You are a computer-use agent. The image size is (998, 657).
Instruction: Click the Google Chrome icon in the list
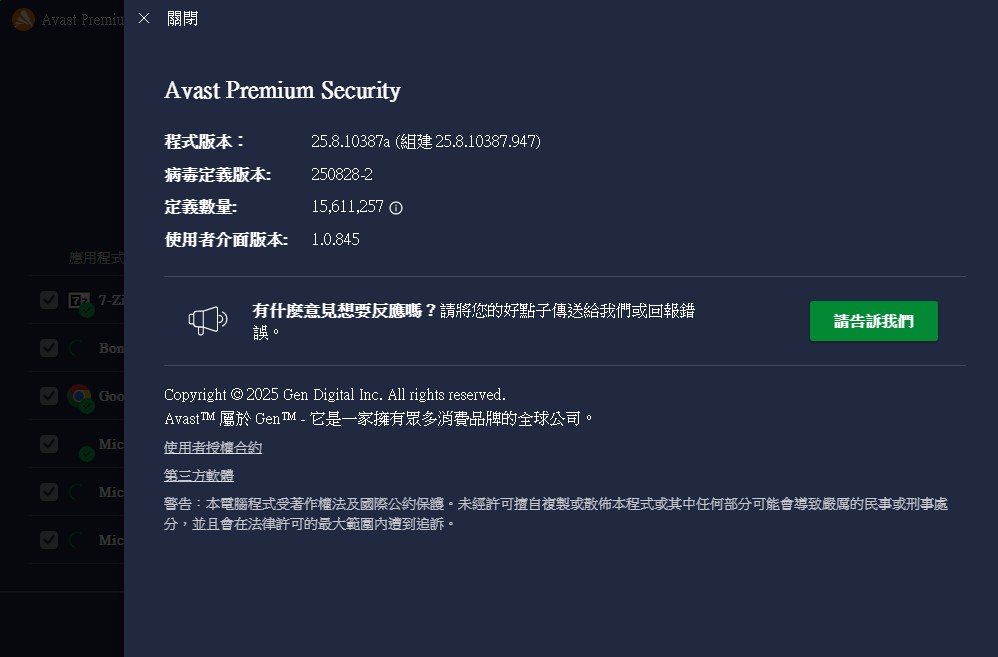coord(80,396)
